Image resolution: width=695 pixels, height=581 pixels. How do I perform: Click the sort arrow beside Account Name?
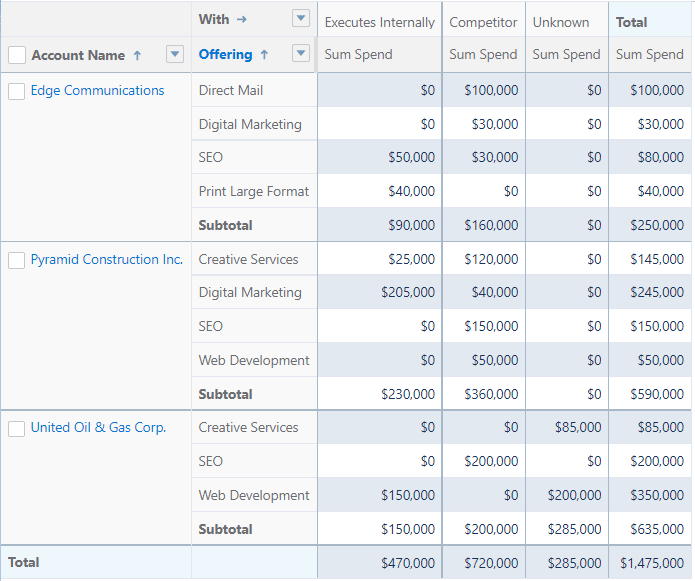click(x=137, y=56)
